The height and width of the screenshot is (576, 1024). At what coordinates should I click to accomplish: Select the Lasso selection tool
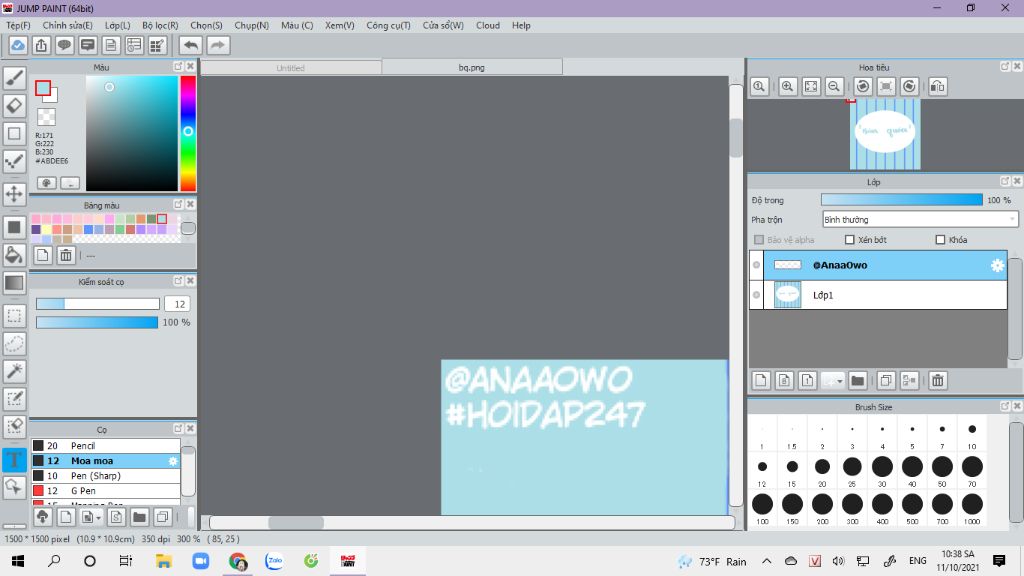pyautogui.click(x=14, y=344)
